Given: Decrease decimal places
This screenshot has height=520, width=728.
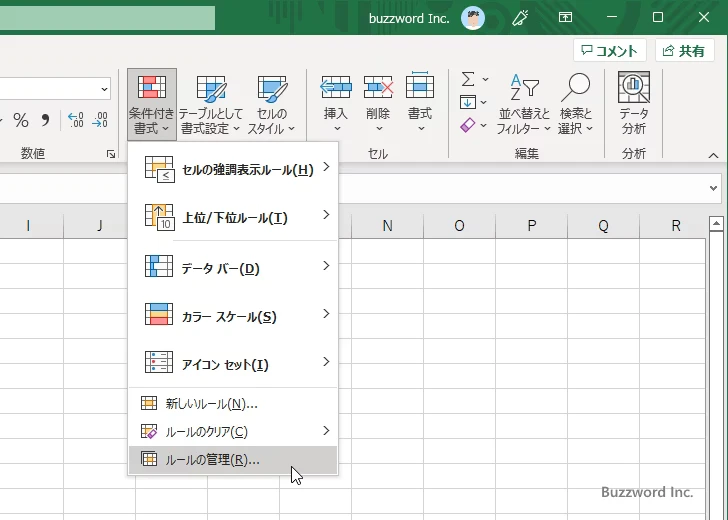Looking at the screenshot, I should point(100,120).
